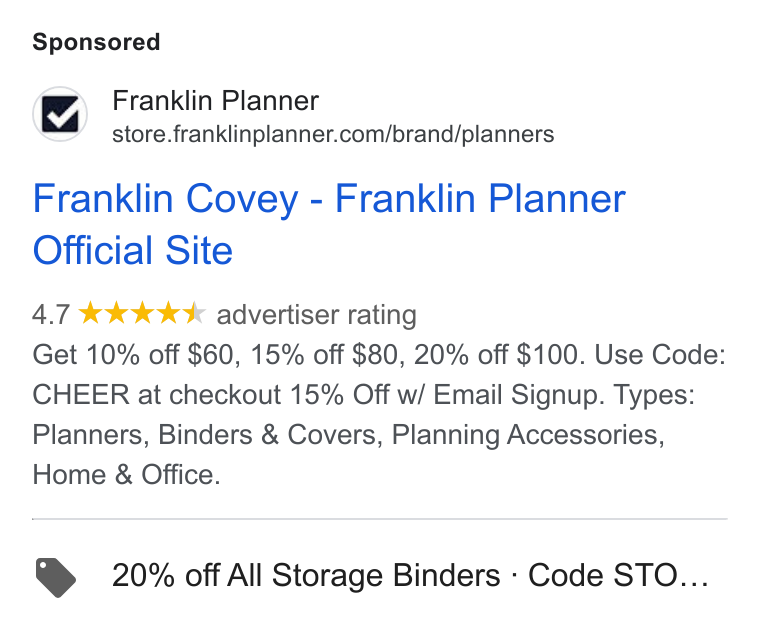Click the Franklin Planner checkmark logo icon
760x636 pixels.
pos(60,114)
